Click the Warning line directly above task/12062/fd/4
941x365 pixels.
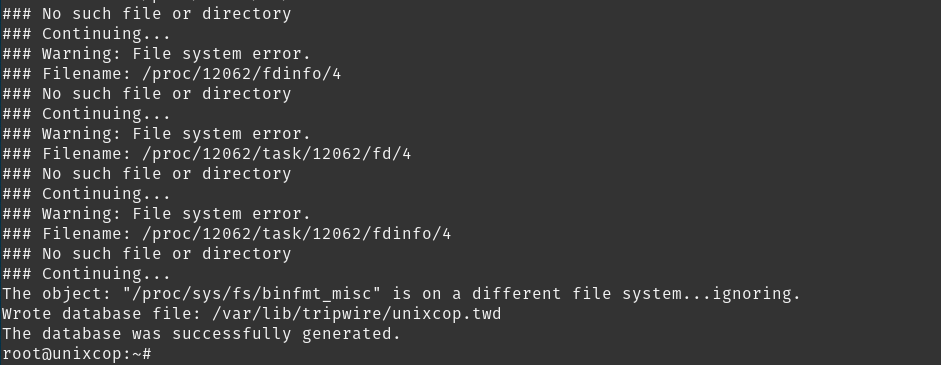pos(157,134)
